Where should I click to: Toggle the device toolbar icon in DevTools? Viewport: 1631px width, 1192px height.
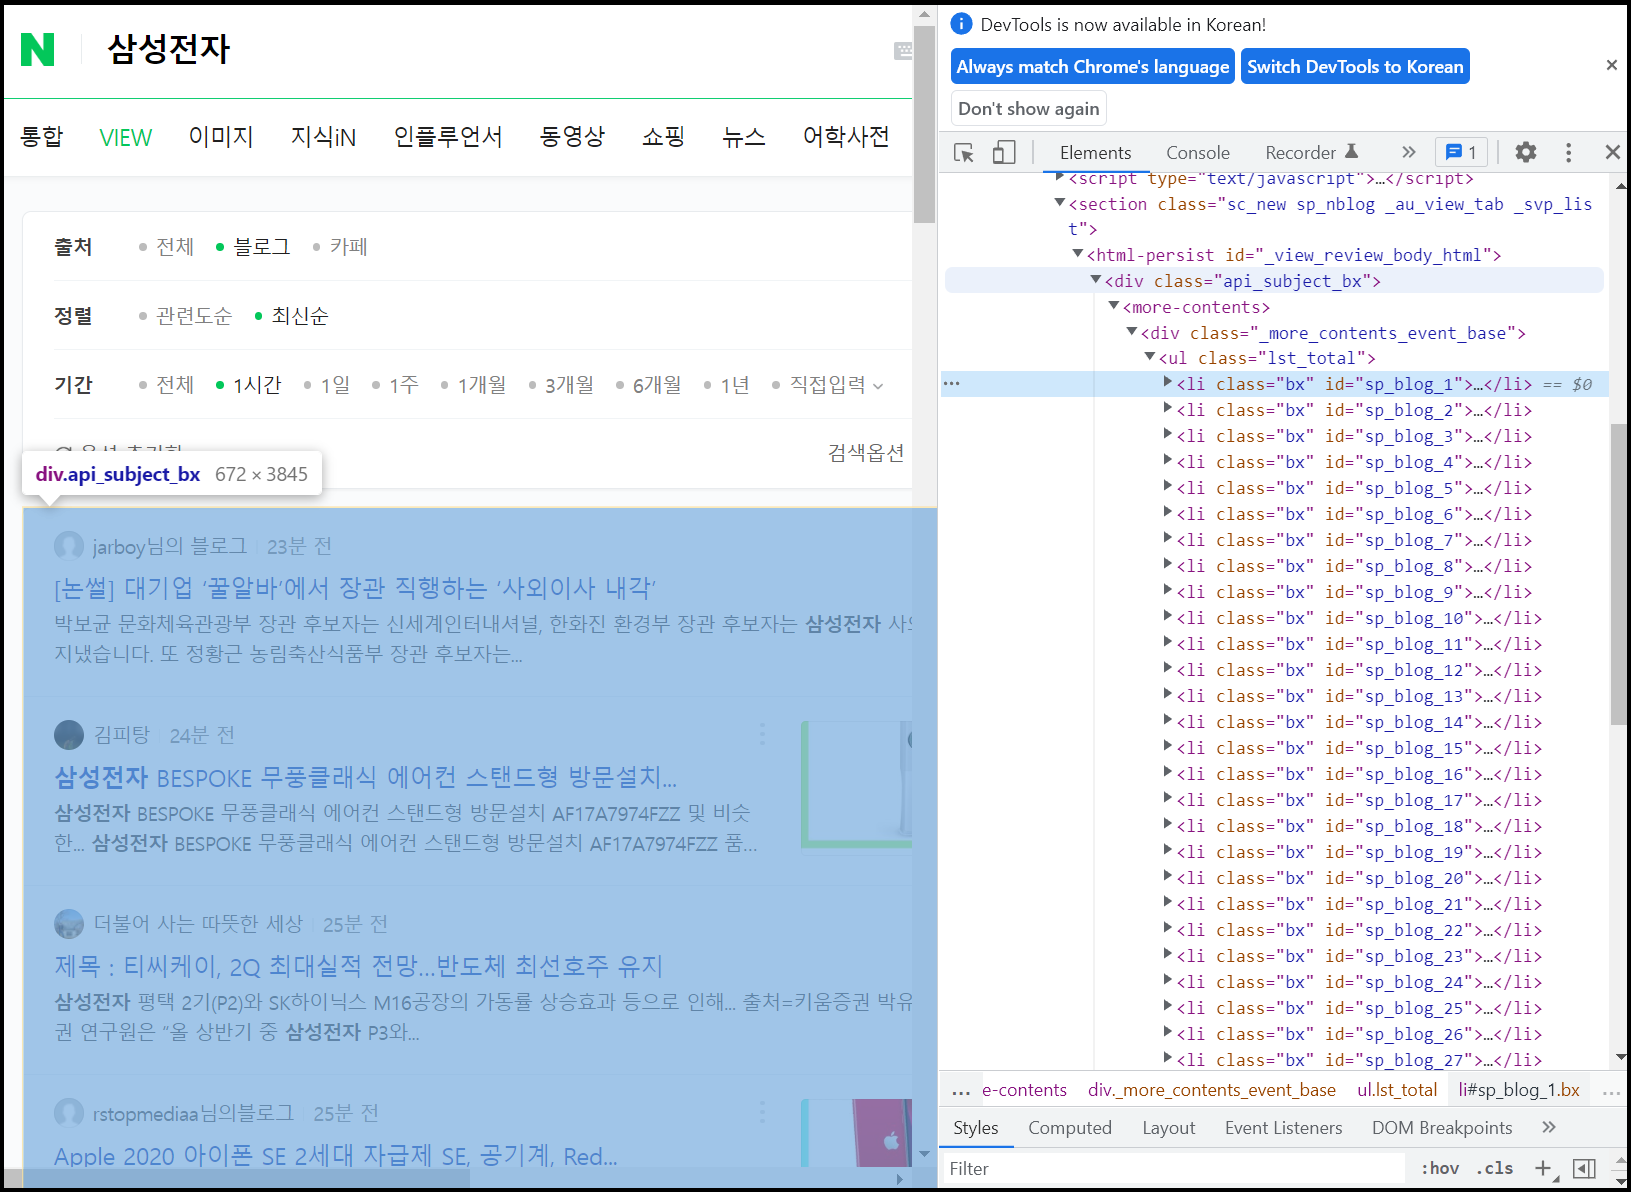point(1004,152)
